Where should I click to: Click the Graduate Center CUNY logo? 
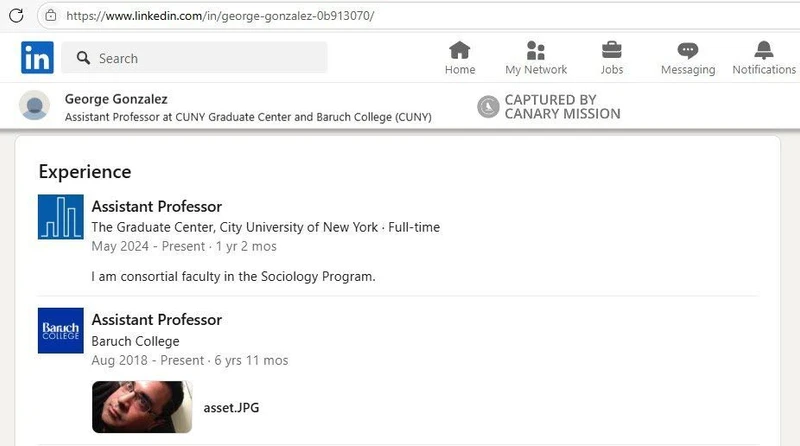pos(60,217)
